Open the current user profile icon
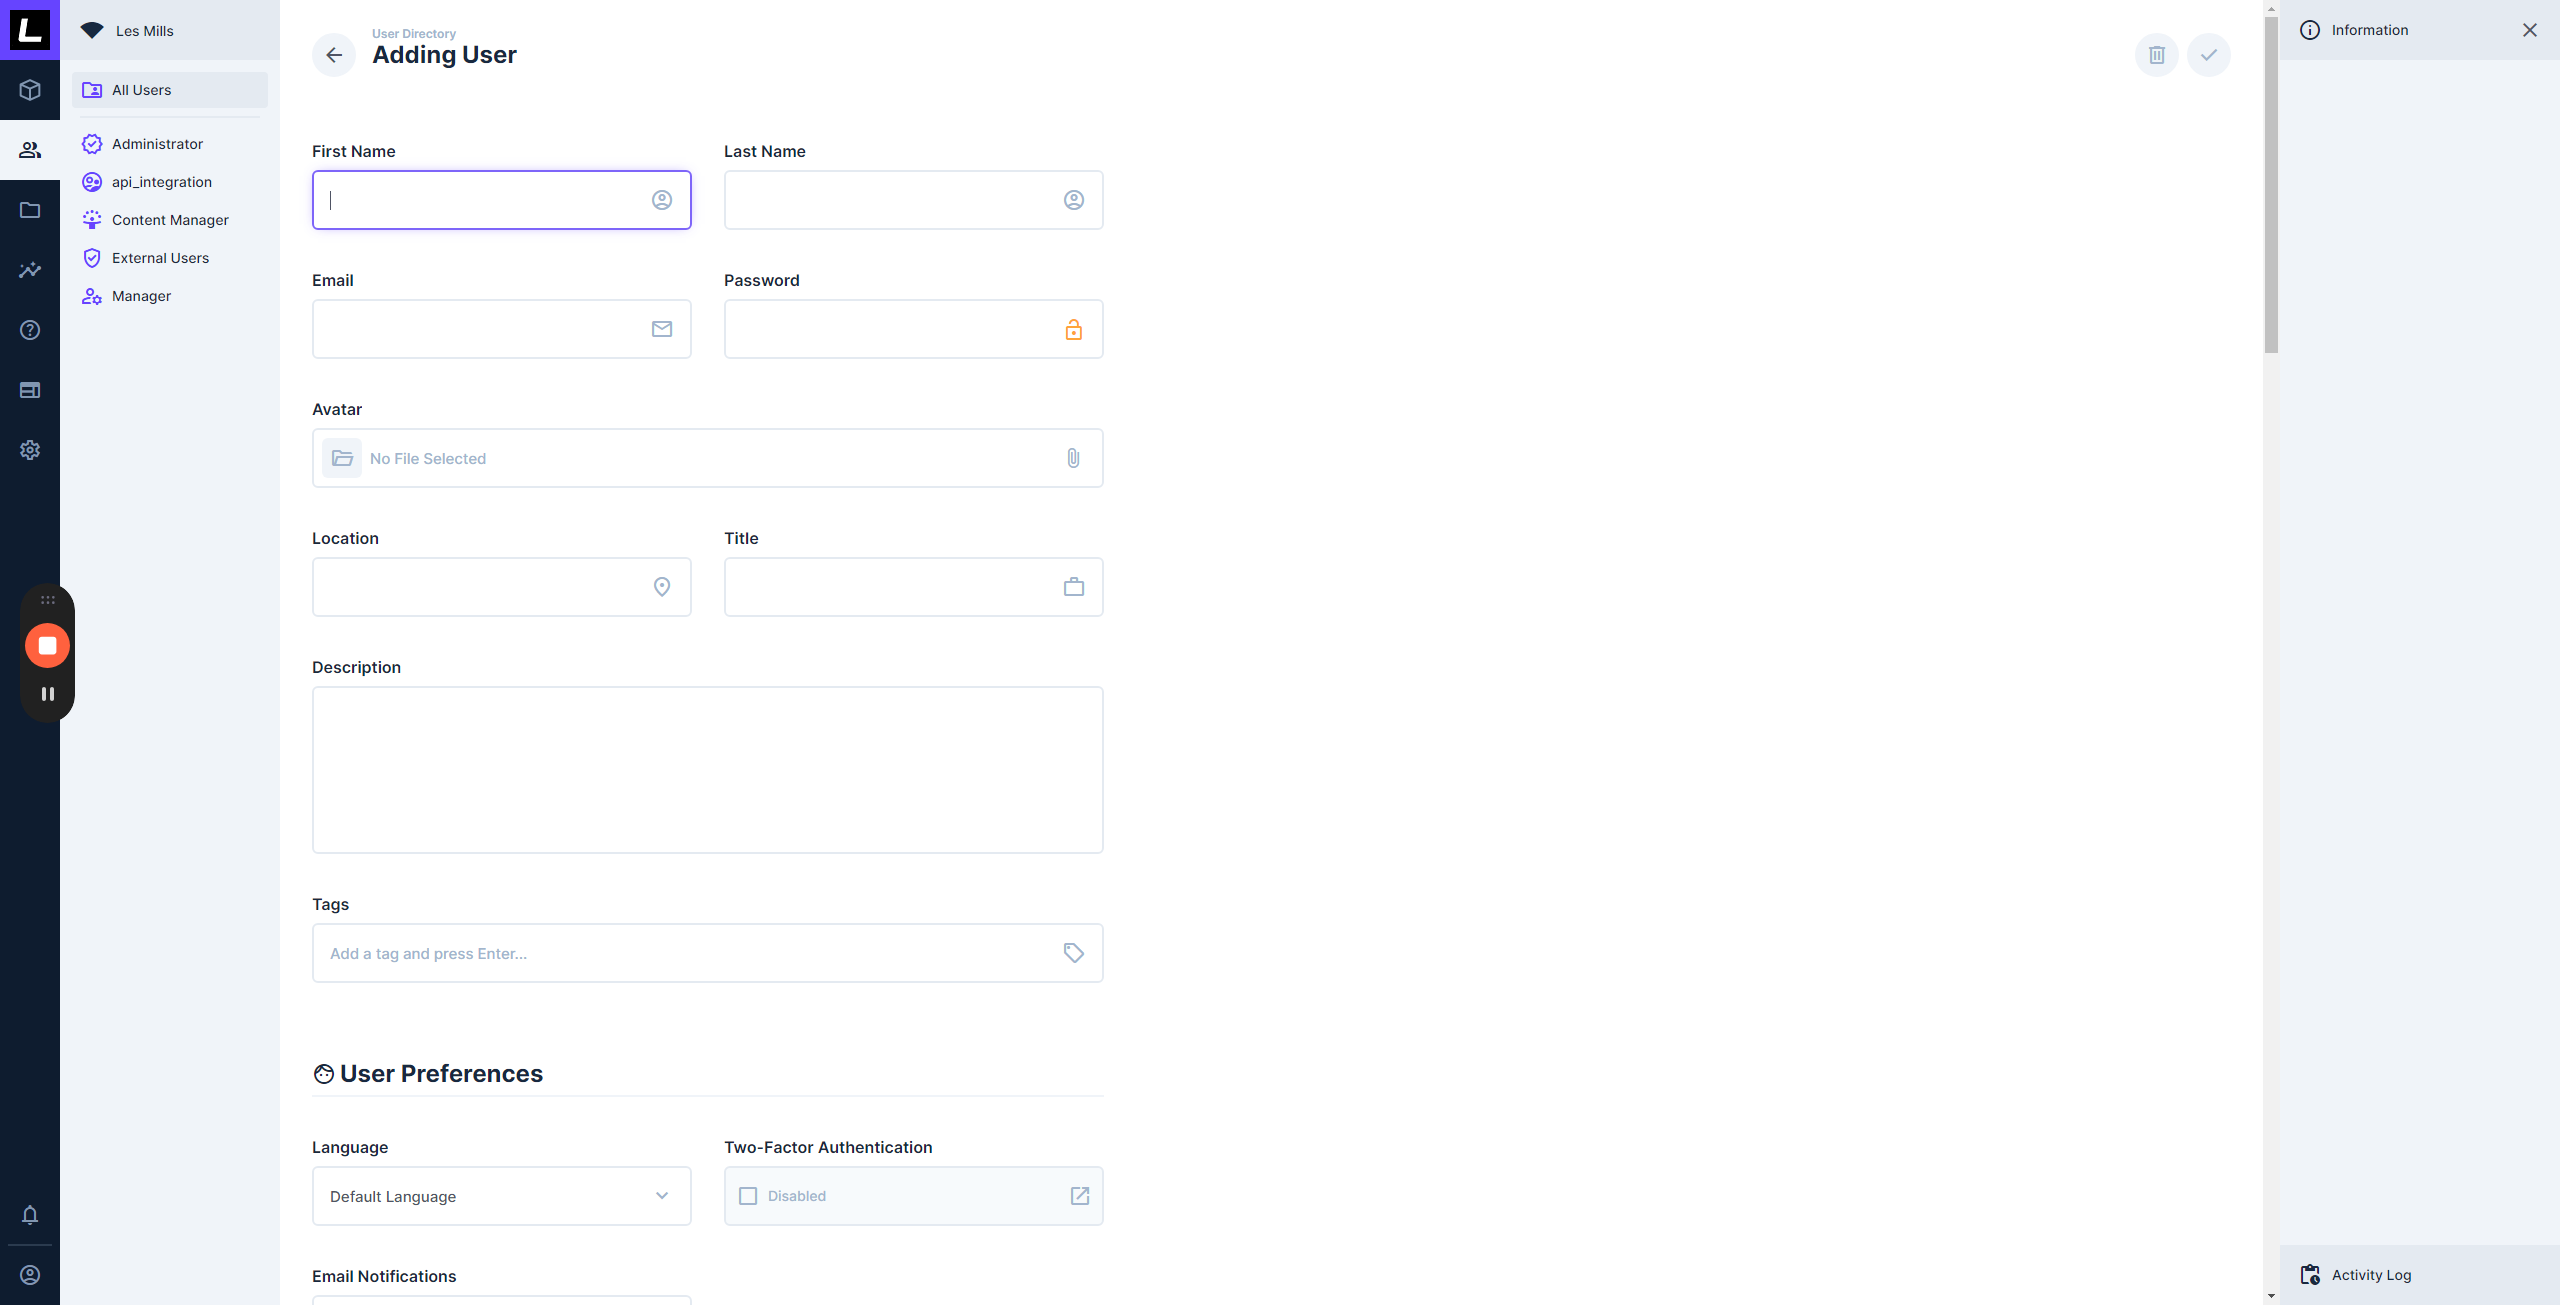The width and height of the screenshot is (2560, 1305). (x=30, y=1275)
